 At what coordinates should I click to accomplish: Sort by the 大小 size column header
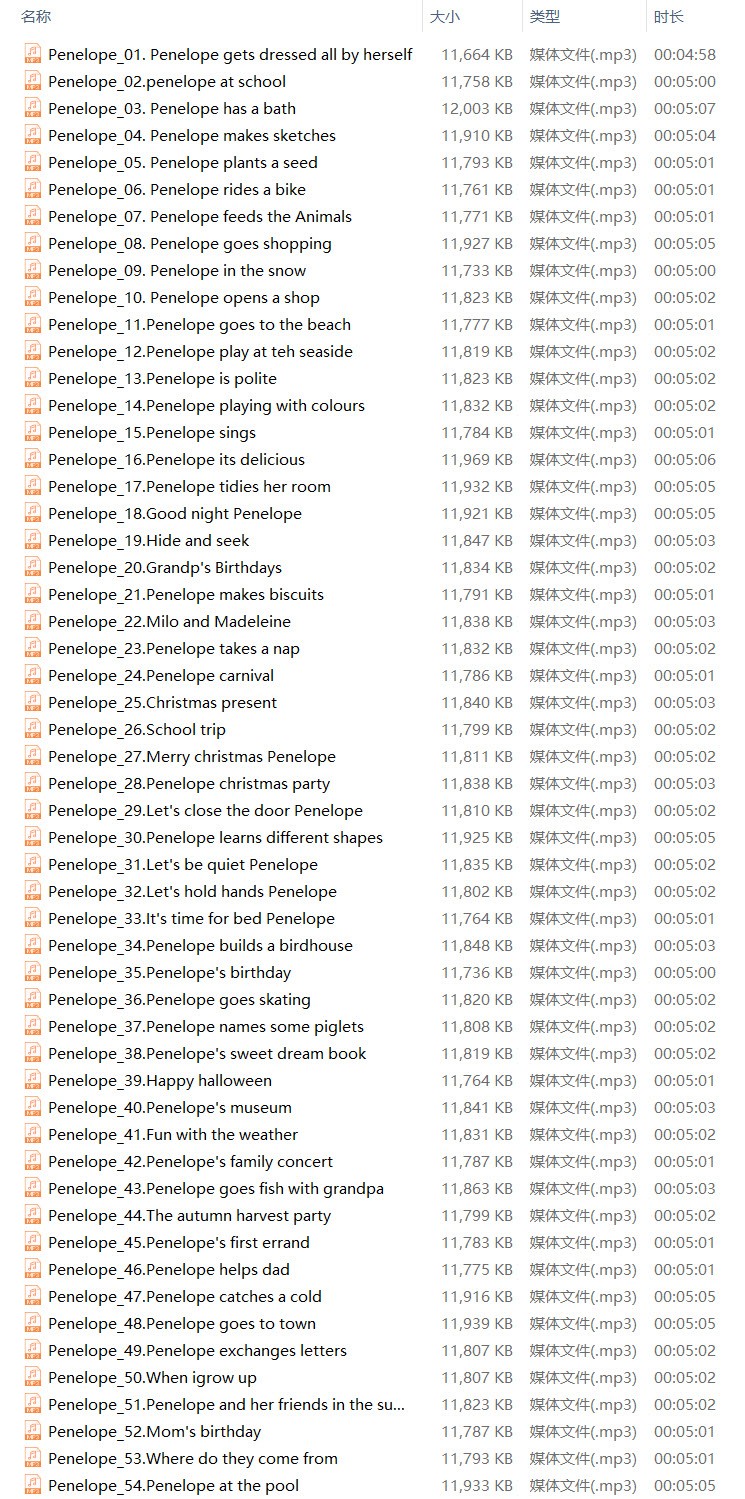[445, 17]
